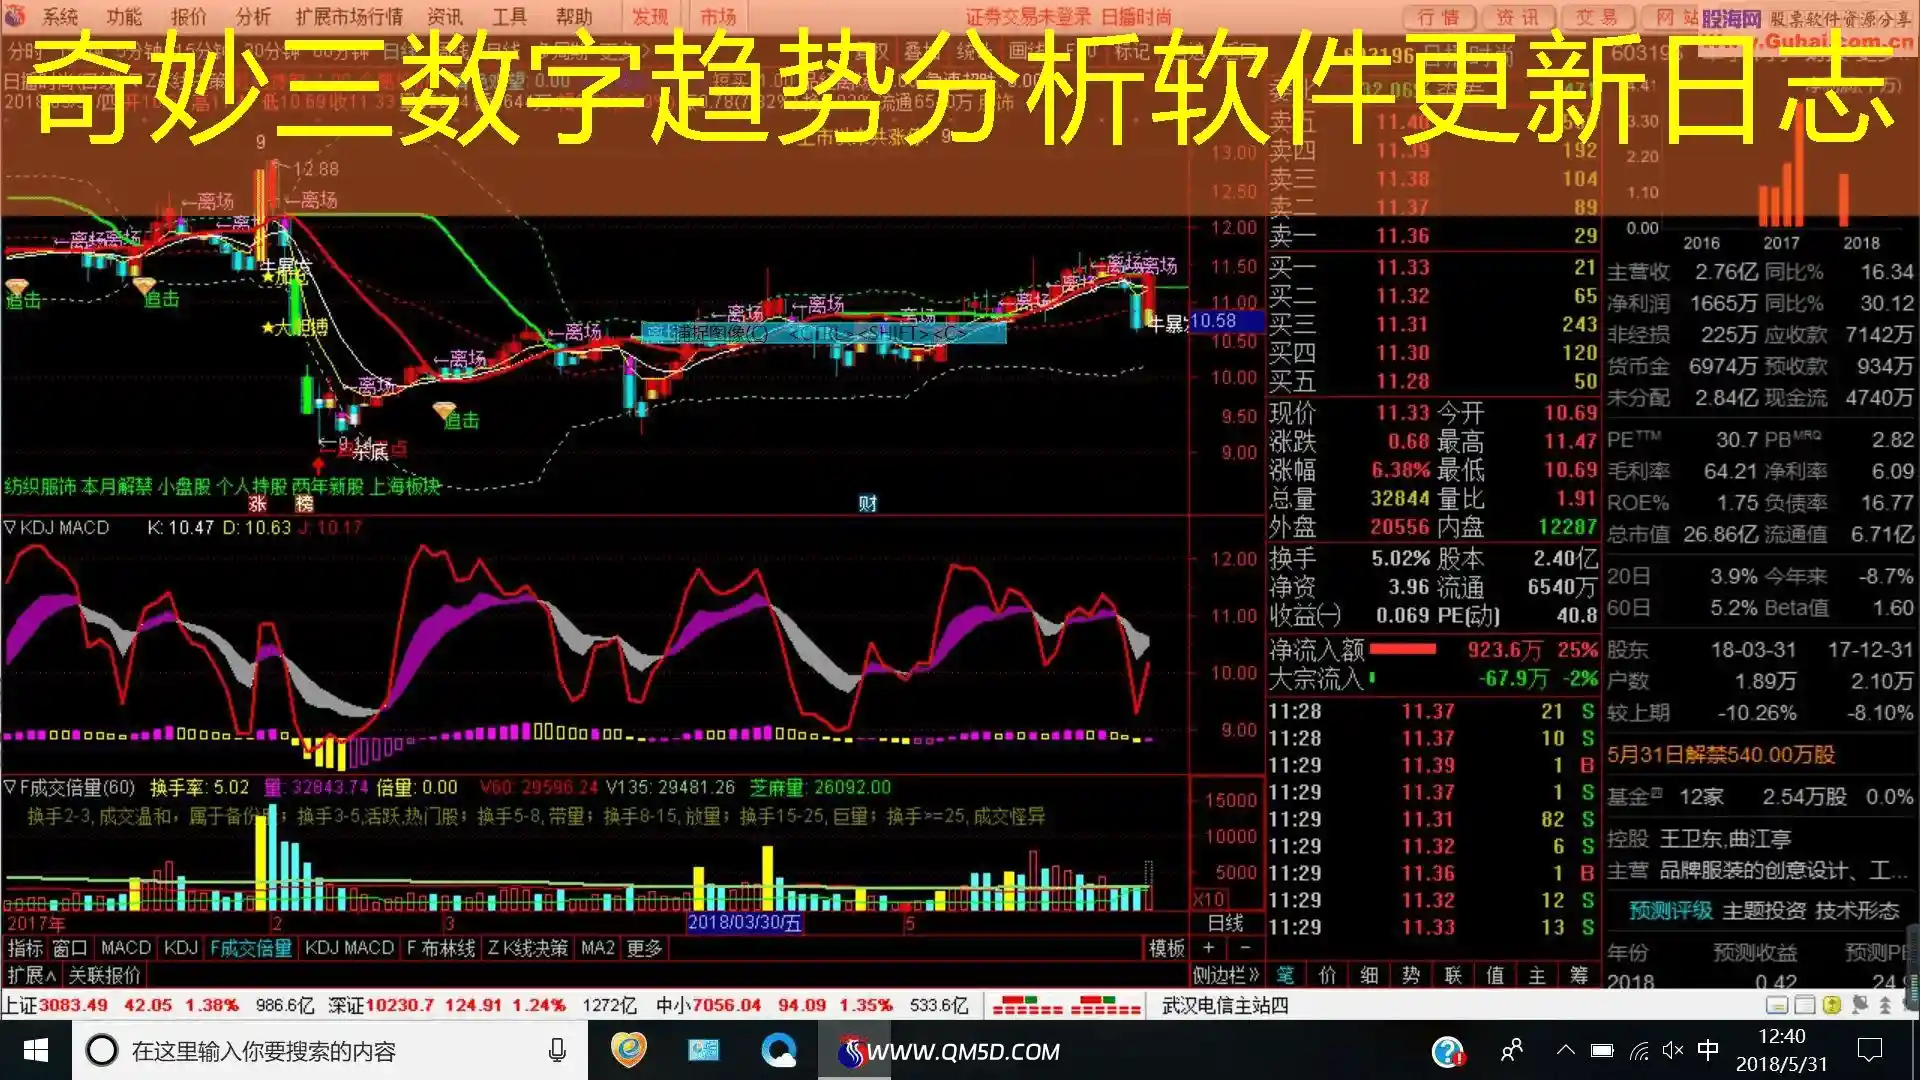
Task: Open the 更多 more indicators list
Action: coord(644,947)
